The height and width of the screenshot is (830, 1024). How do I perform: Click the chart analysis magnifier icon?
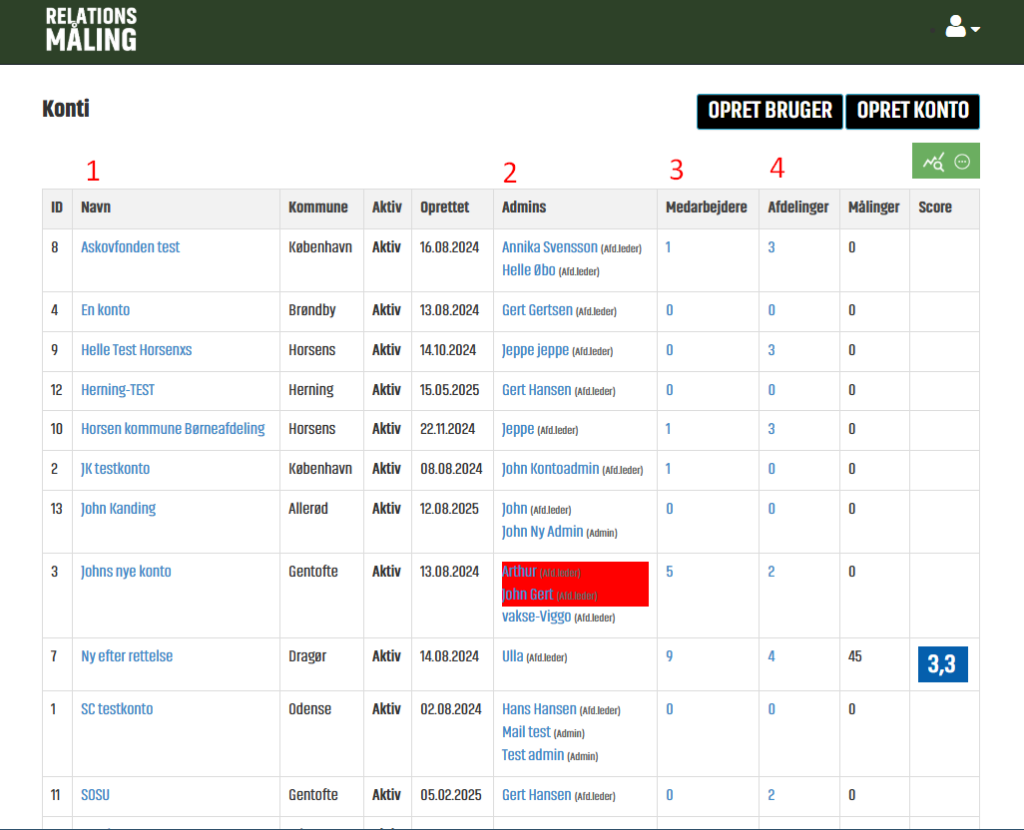934,161
